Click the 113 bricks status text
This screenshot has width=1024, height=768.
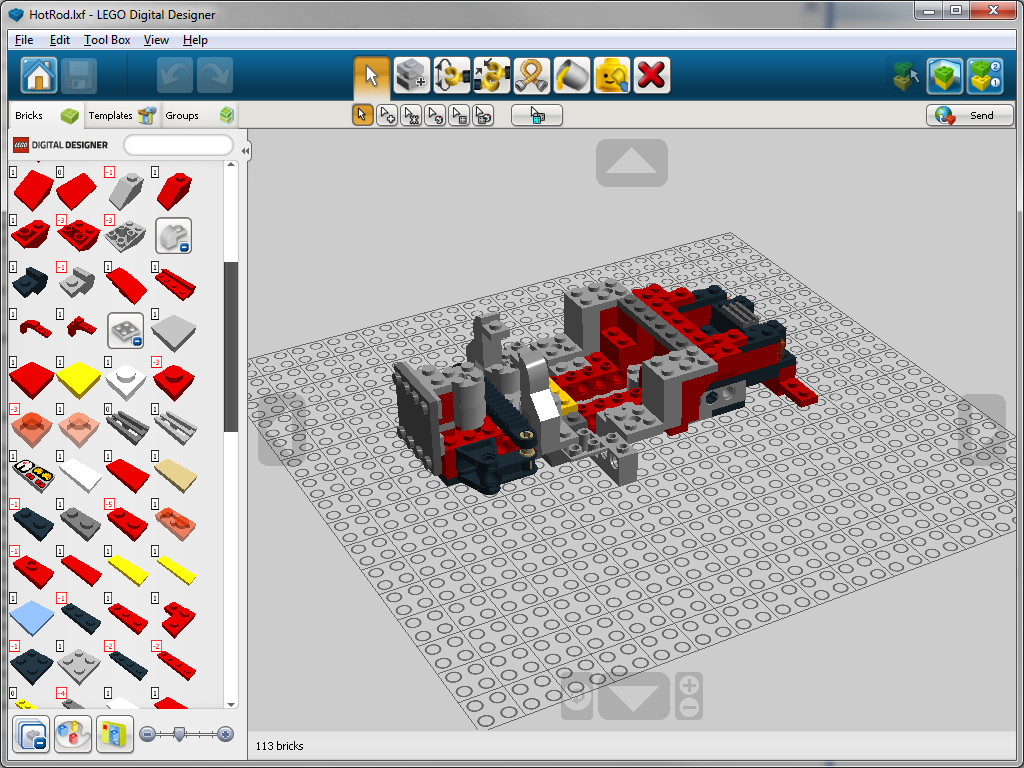click(280, 746)
